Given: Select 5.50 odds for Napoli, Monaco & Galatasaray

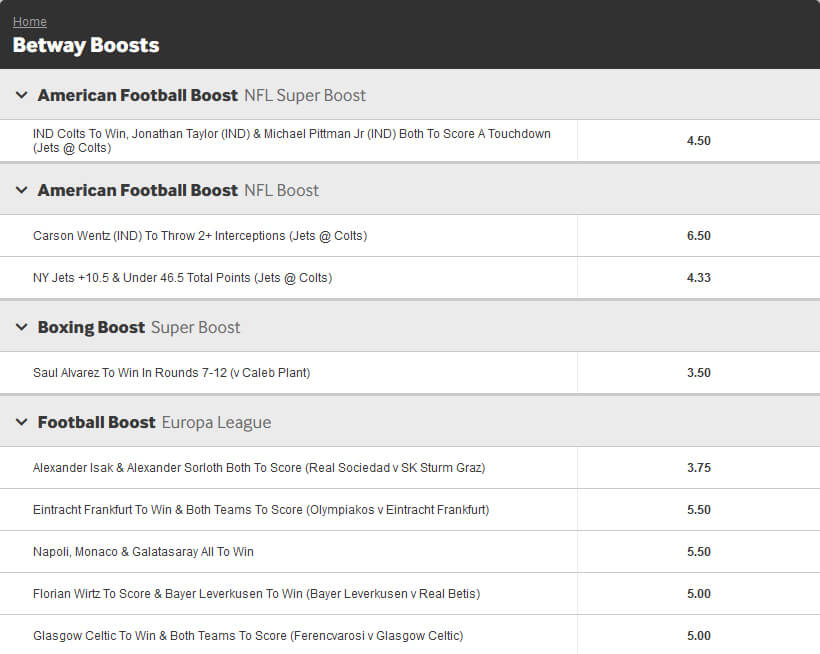Looking at the screenshot, I should click(699, 552).
